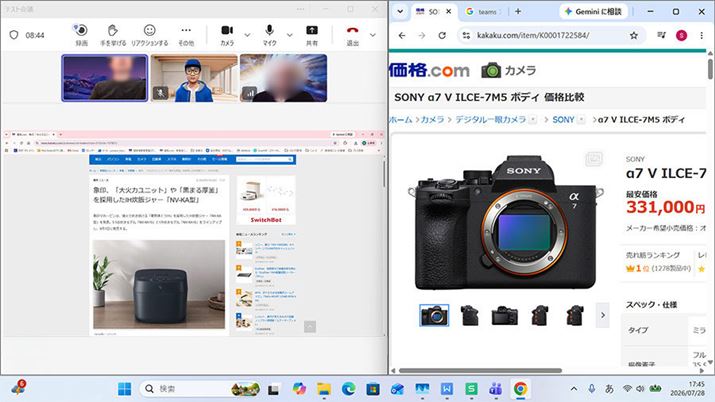
Task: Bookmark this page with the star
Action: pos(634,35)
